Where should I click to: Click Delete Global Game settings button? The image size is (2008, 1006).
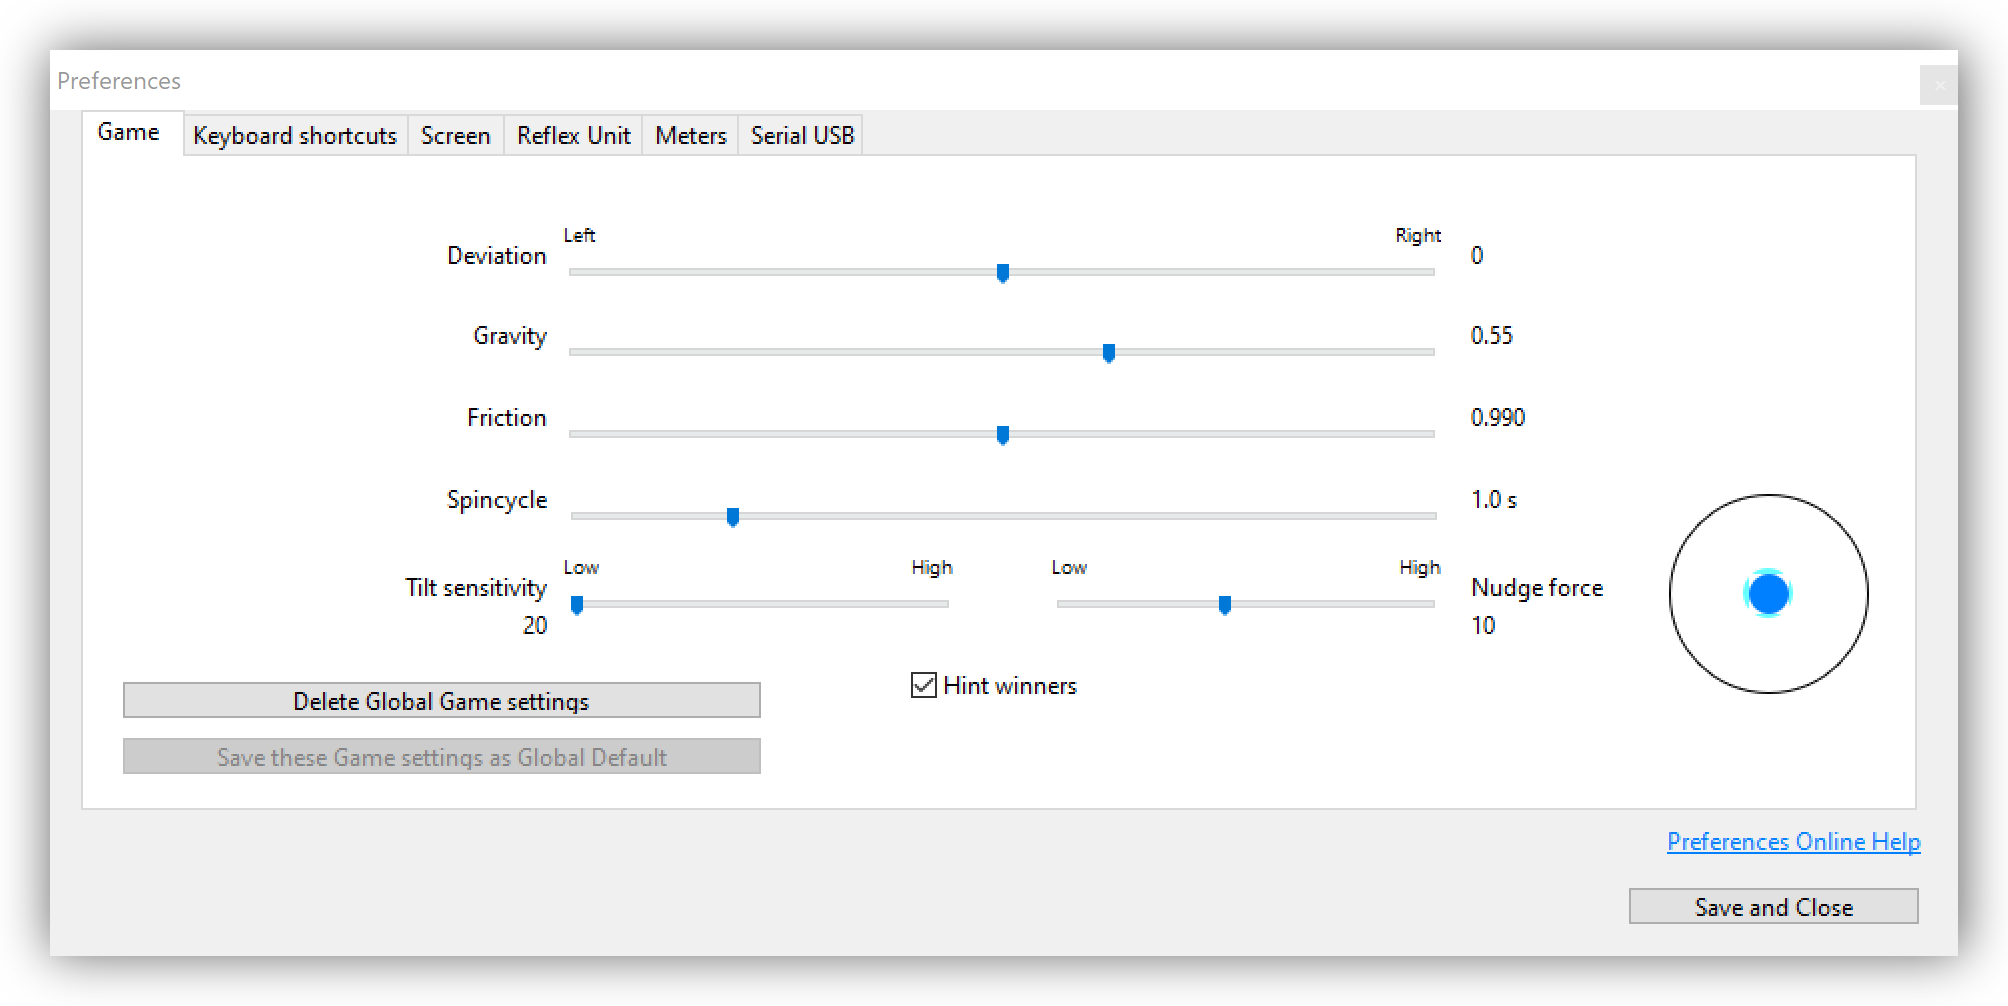(x=442, y=701)
